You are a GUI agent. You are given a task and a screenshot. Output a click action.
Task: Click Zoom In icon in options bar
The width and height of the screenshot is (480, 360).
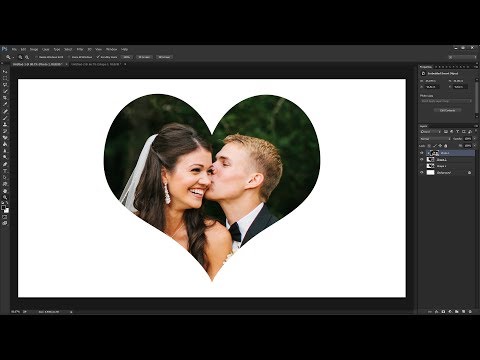point(20,57)
